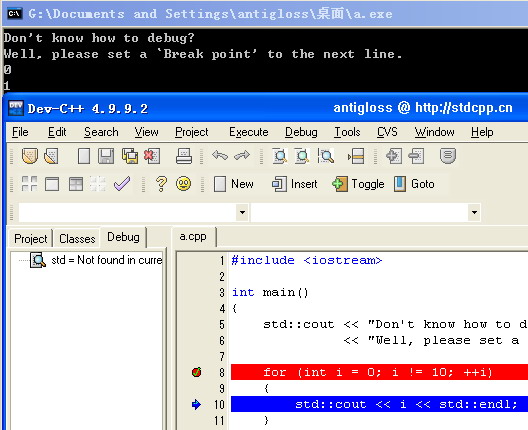This screenshot has height=430, width=528.
Task: Close the file with the red X page icon
Action: [152, 156]
